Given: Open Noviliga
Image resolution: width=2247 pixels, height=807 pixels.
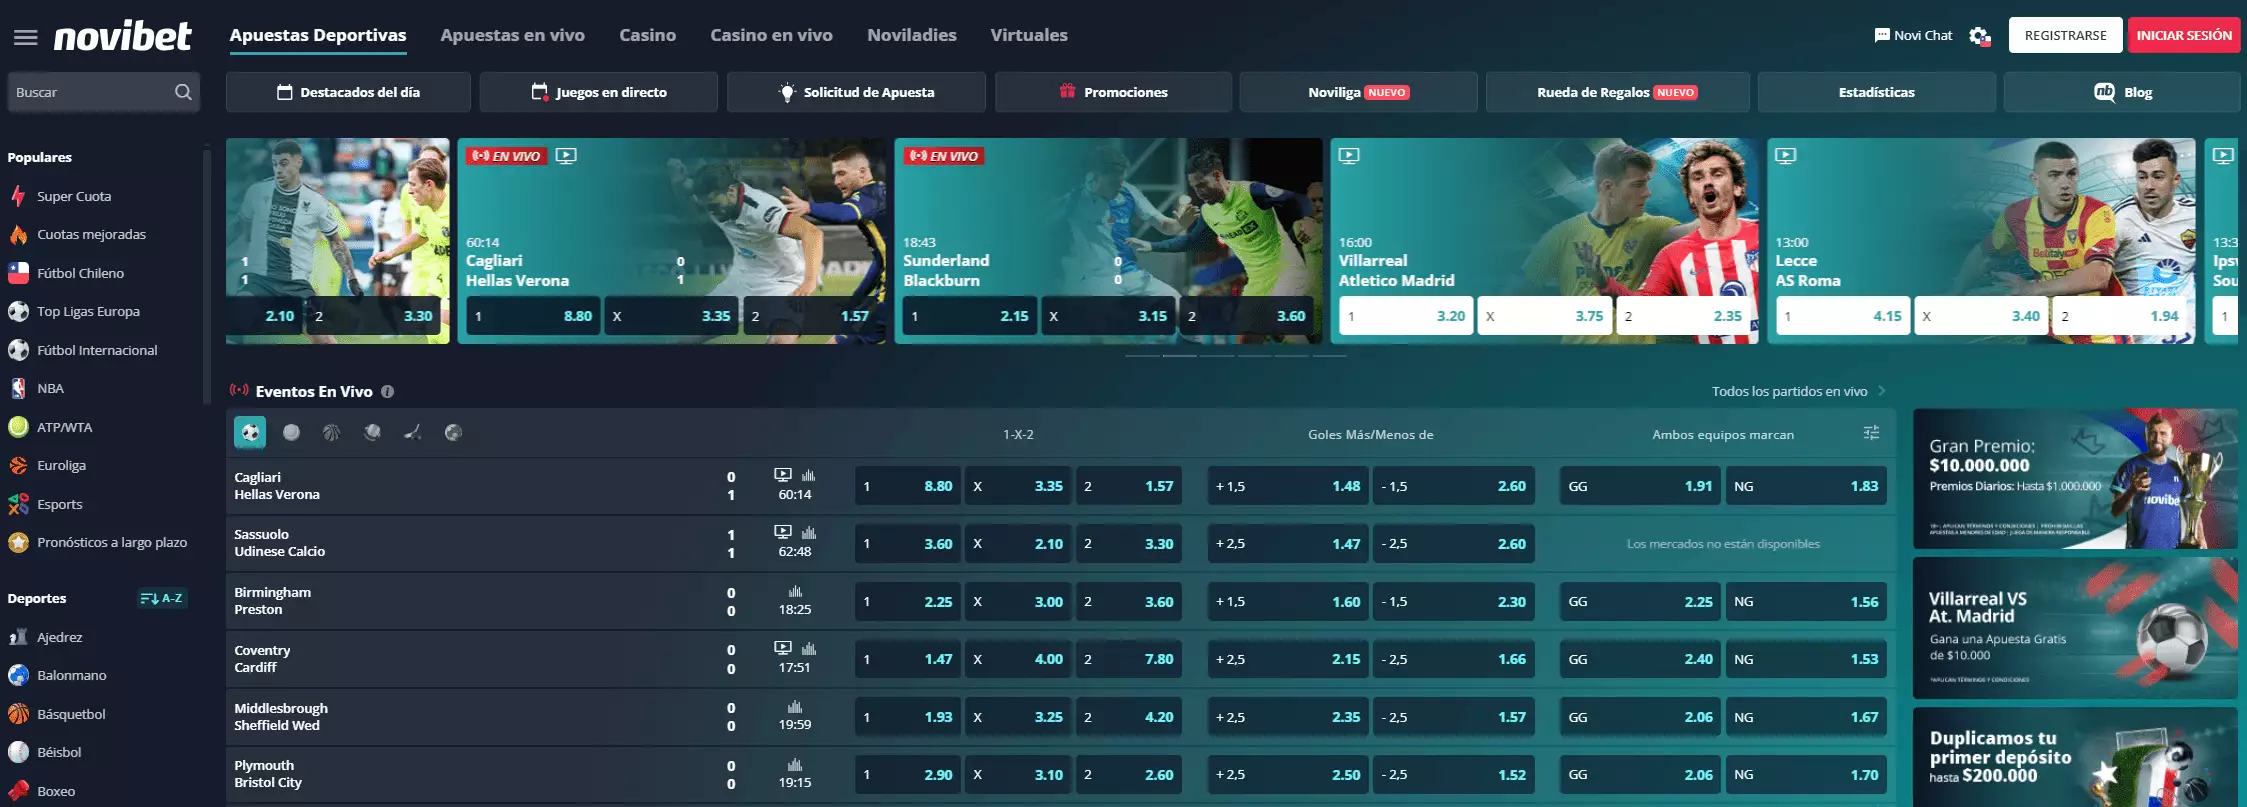Looking at the screenshot, I should tap(1358, 92).
